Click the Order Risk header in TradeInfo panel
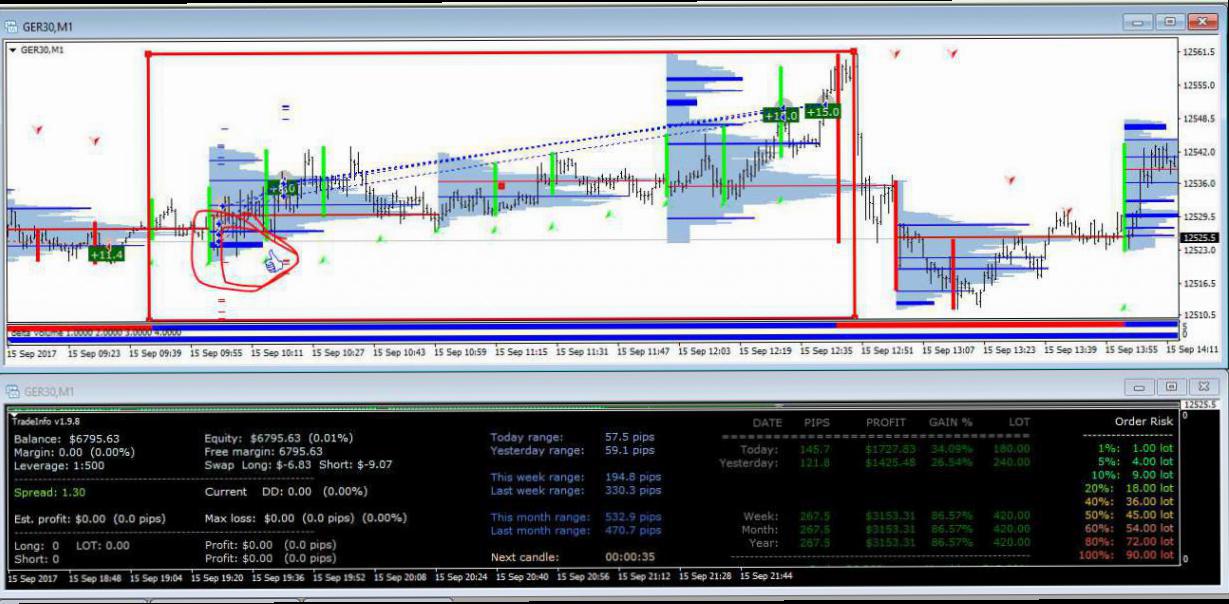Image resolution: width=1229 pixels, height=604 pixels. click(x=1143, y=422)
